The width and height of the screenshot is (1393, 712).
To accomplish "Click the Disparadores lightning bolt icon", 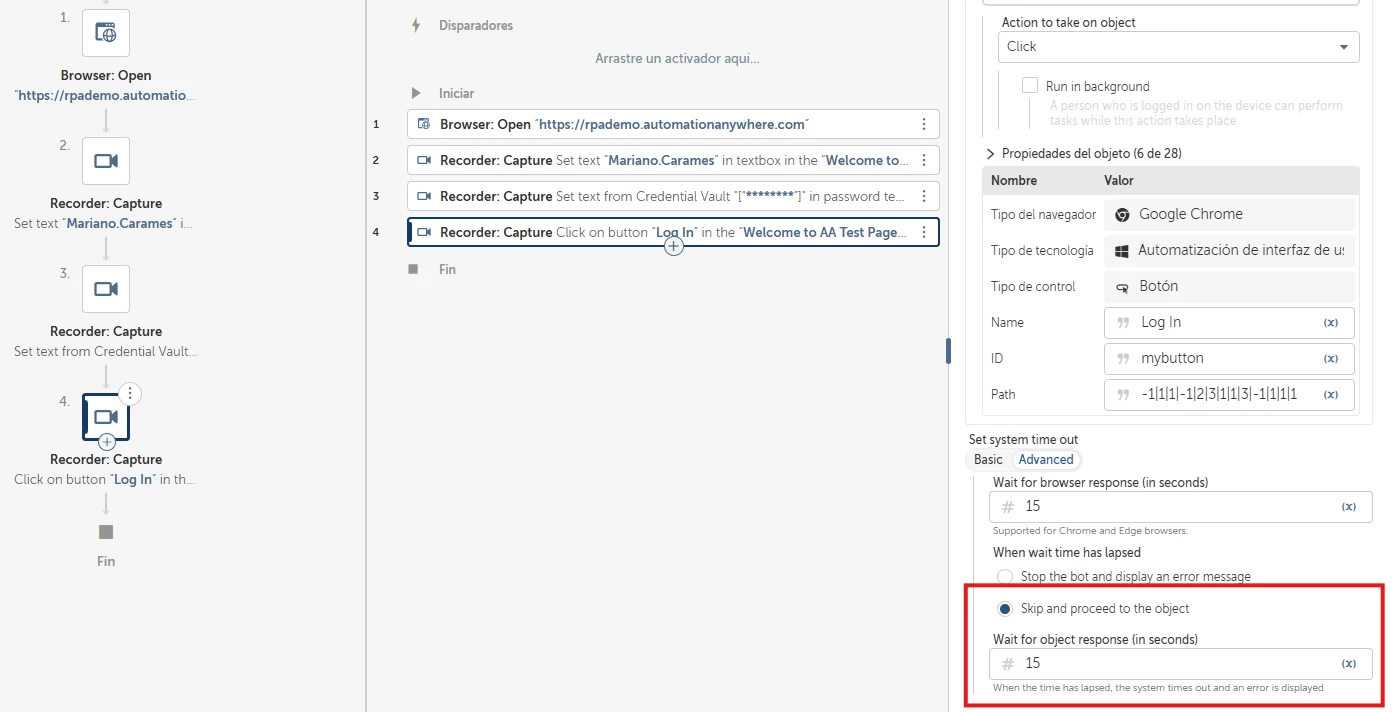I will (x=416, y=25).
